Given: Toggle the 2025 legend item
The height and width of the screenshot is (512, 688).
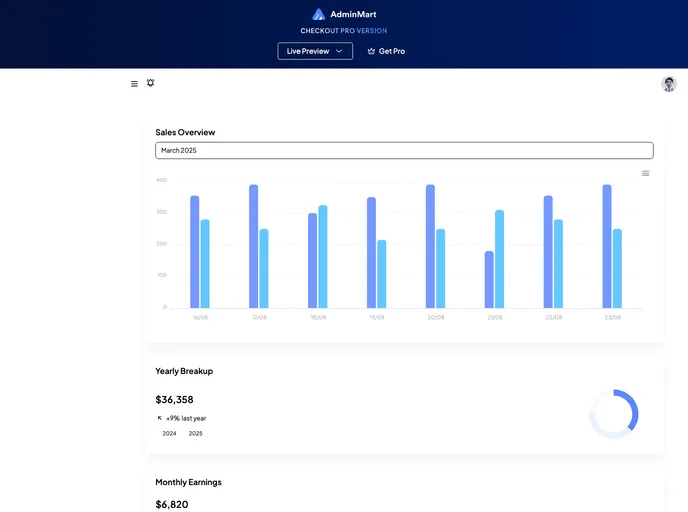Looking at the screenshot, I should 195,433.
